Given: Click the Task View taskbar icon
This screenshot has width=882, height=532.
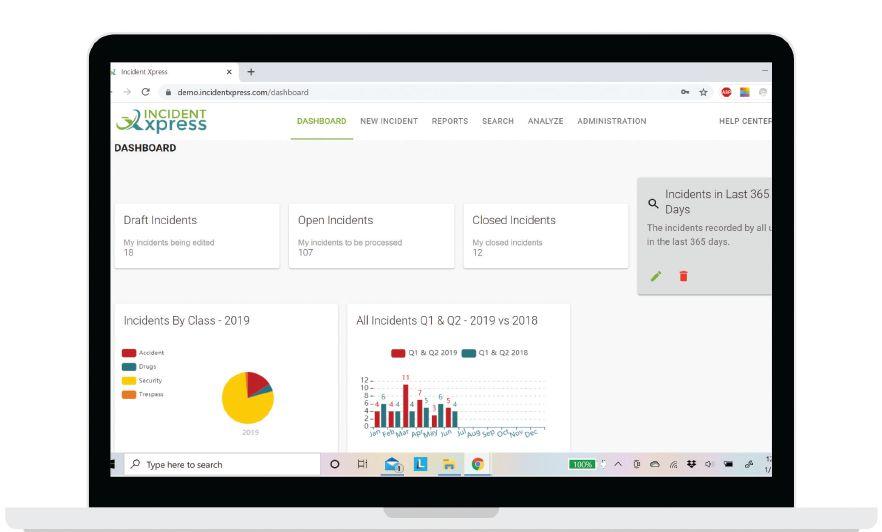Looking at the screenshot, I should [363, 464].
